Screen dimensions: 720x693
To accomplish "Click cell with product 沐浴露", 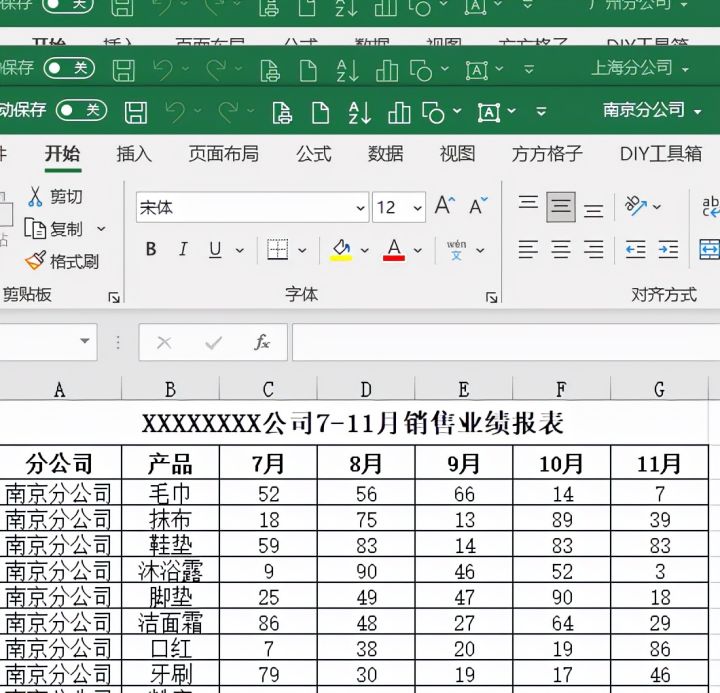I will (170, 571).
